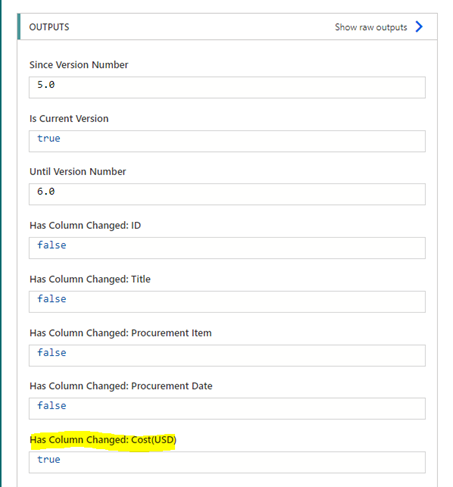
Task: Click the Procurement Date changed value field
Action: point(227,408)
